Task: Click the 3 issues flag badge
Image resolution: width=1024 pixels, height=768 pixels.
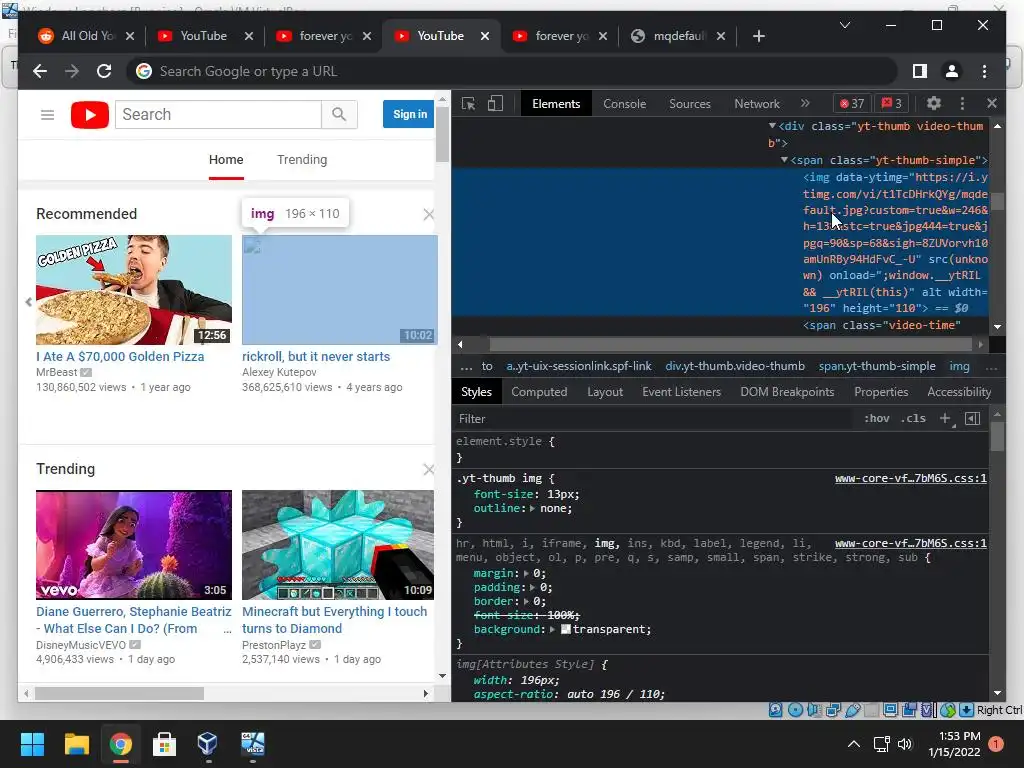Action: click(891, 103)
